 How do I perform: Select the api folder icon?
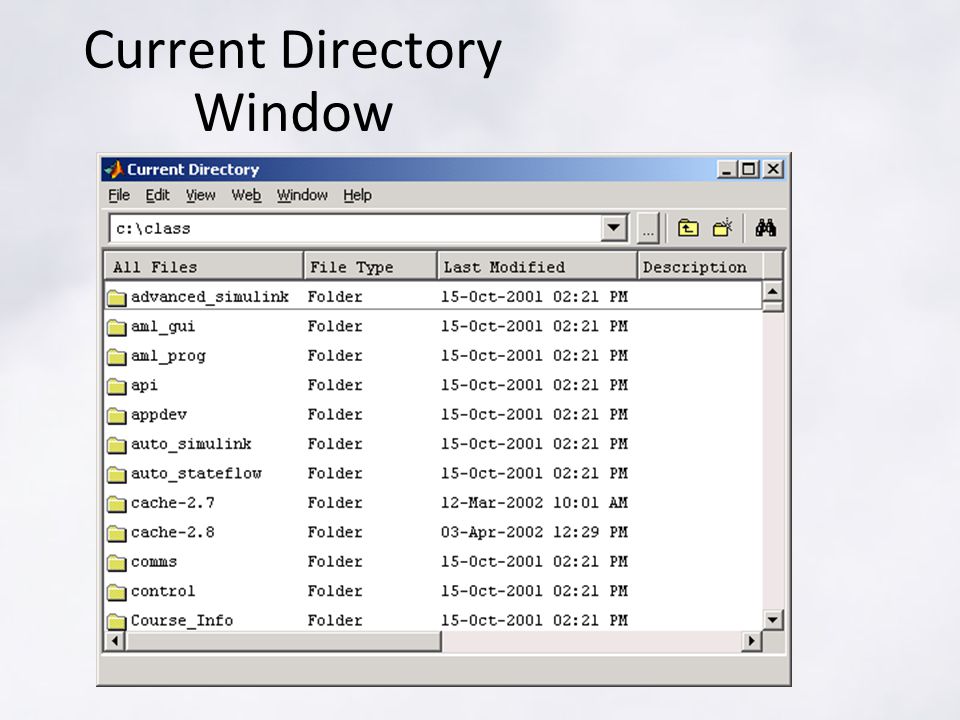116,386
